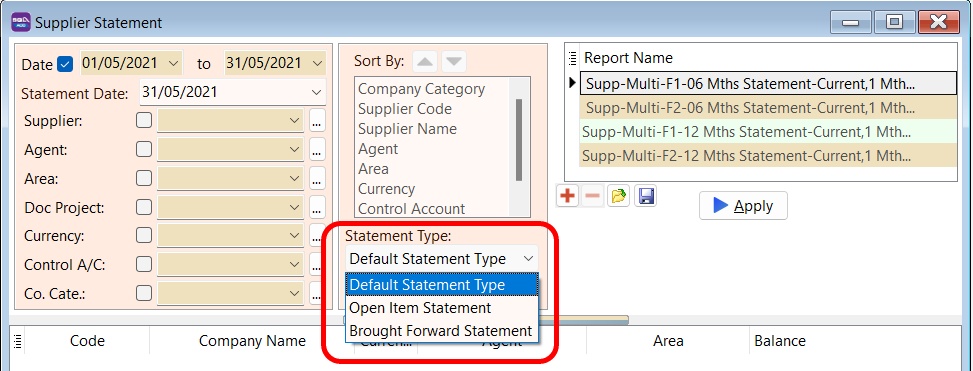Click the Currency ellipsis browse button
This screenshot has width=973, height=371.
pos(317,236)
